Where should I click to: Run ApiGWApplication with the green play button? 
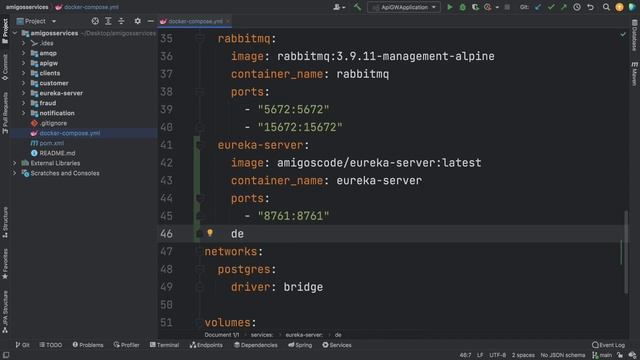tap(449, 7)
